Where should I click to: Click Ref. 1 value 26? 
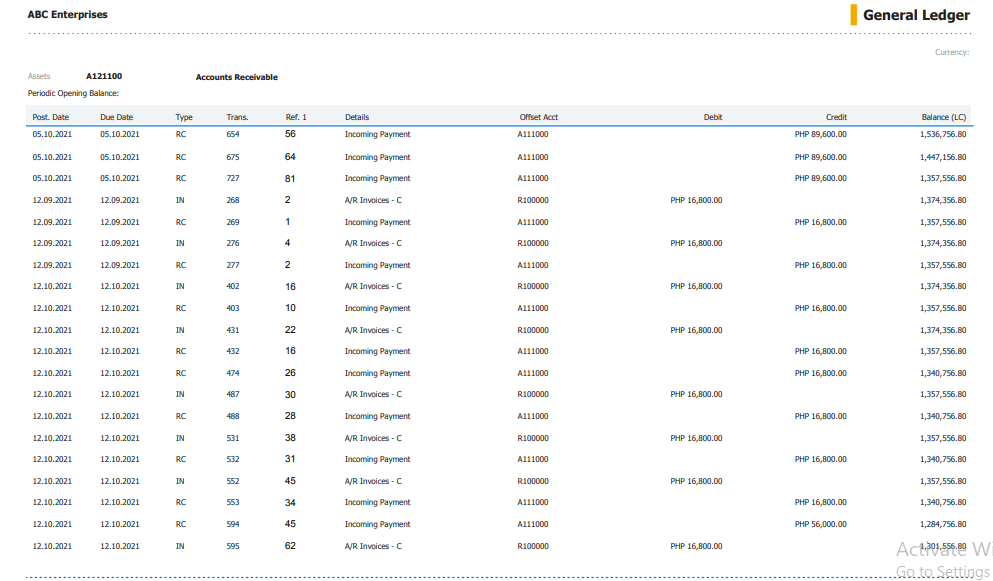[x=290, y=373]
